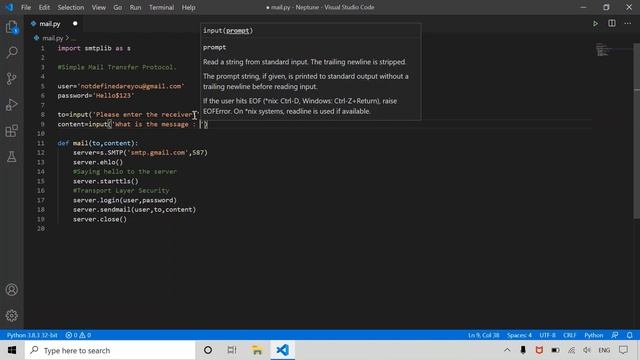Close the unsaved mail.py tab dot

pos(75,24)
